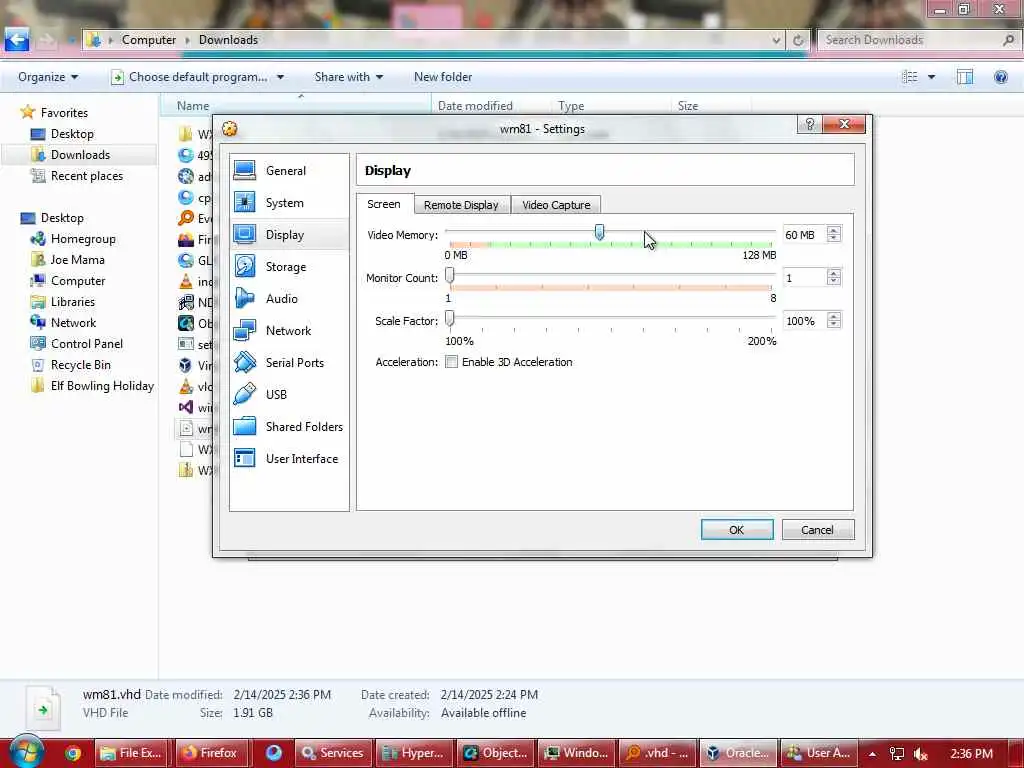
Task: Open address bar history dropdown
Action: coord(776,40)
